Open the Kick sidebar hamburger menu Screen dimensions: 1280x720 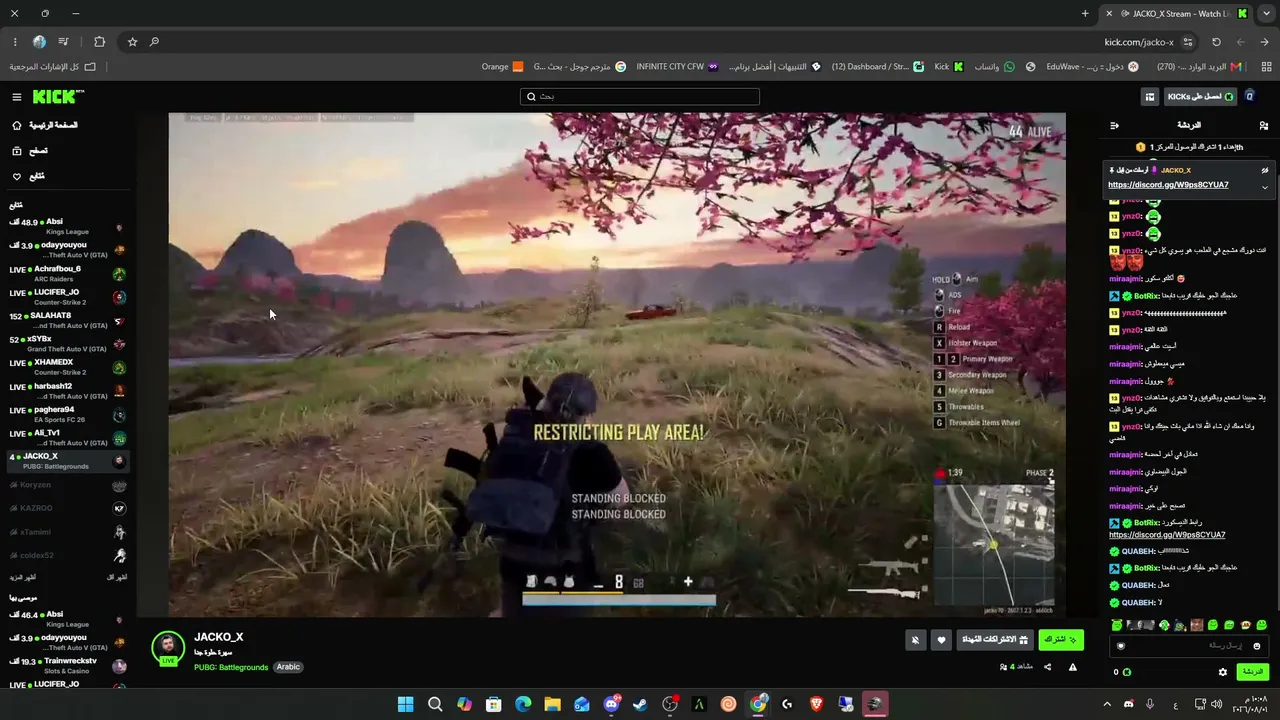click(17, 97)
